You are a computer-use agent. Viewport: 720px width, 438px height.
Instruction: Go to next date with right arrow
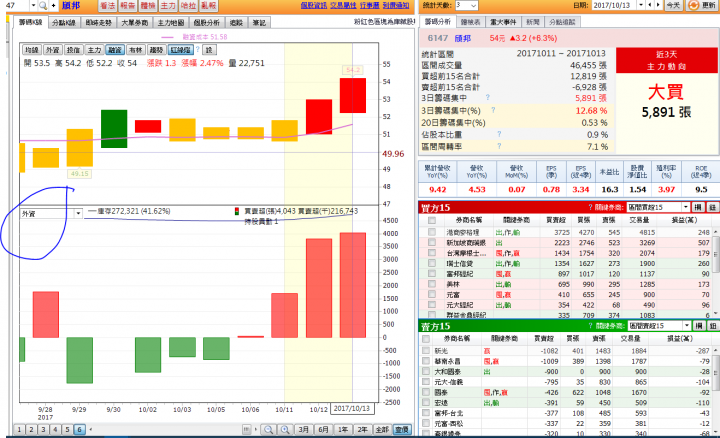tap(658, 5)
